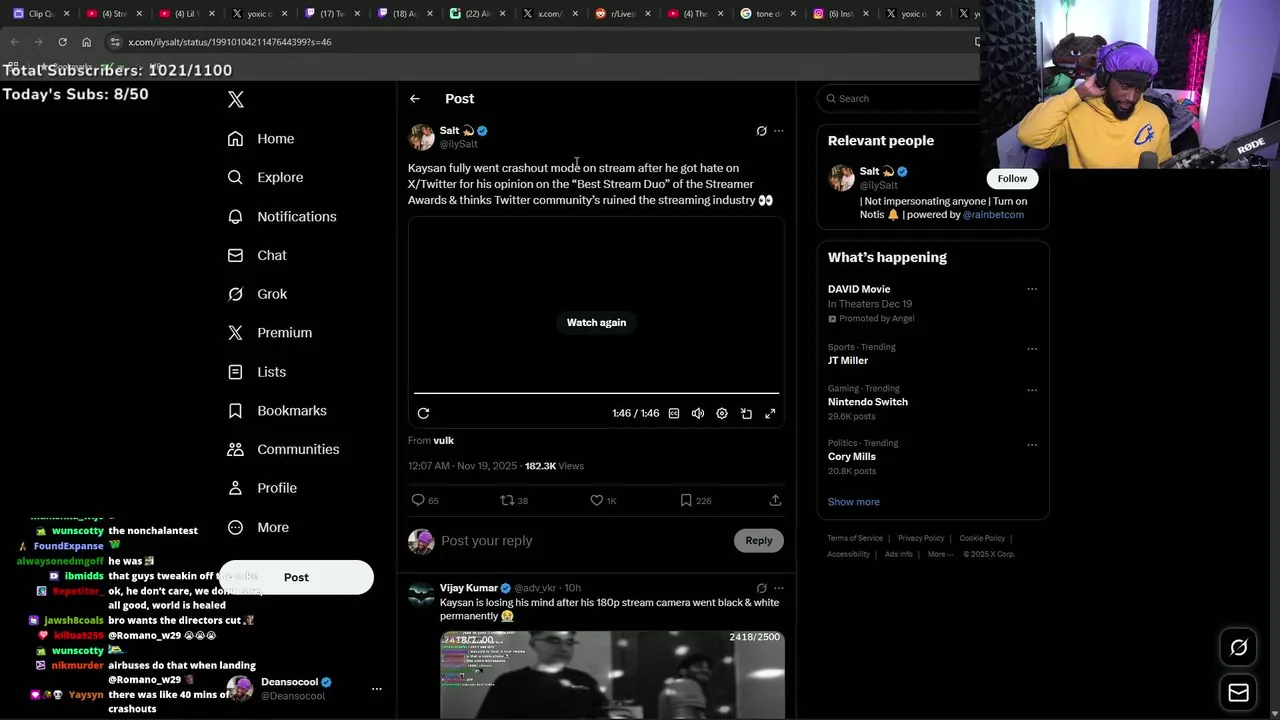Click Watch again on the video
1280x720 pixels.
[x=596, y=322]
